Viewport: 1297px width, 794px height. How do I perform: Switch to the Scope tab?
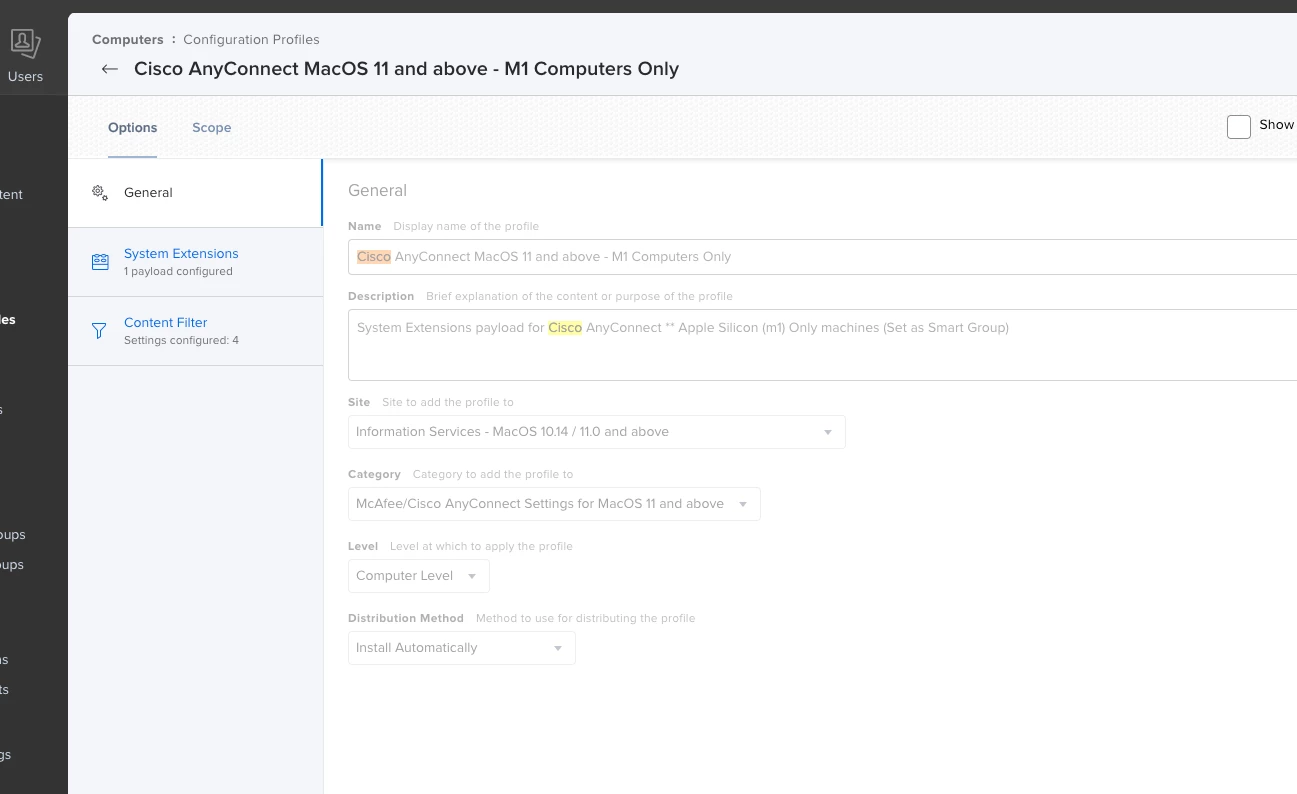coord(211,127)
